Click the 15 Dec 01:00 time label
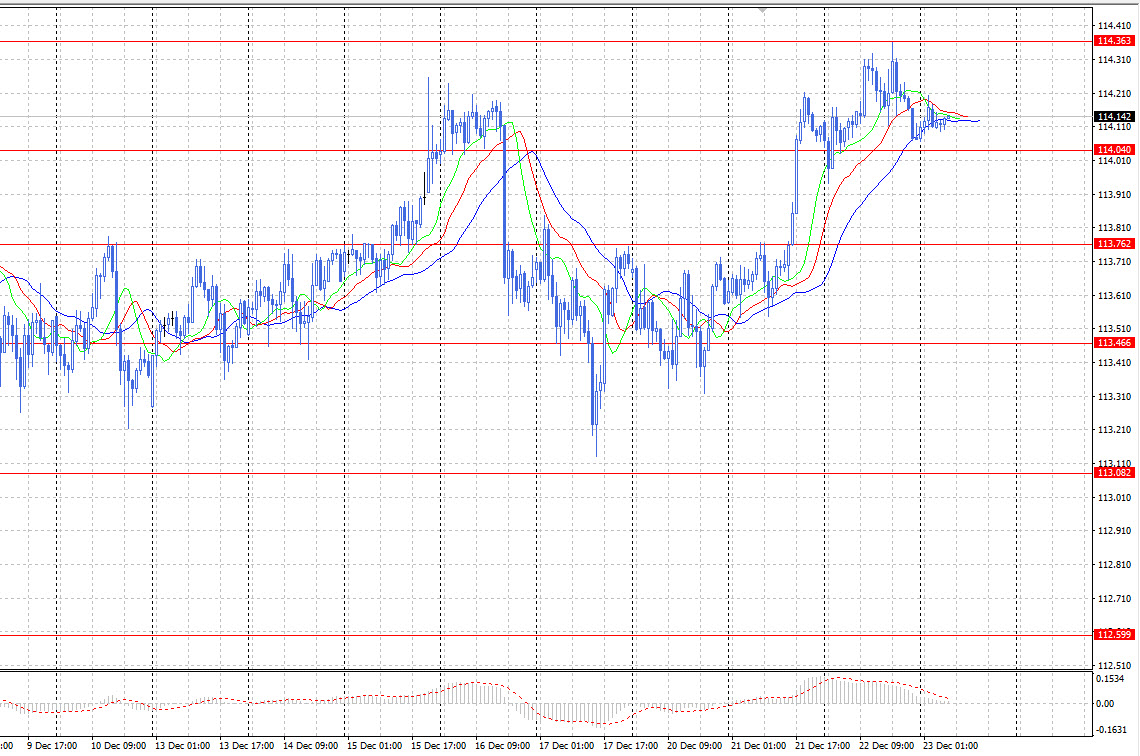 coord(374,746)
